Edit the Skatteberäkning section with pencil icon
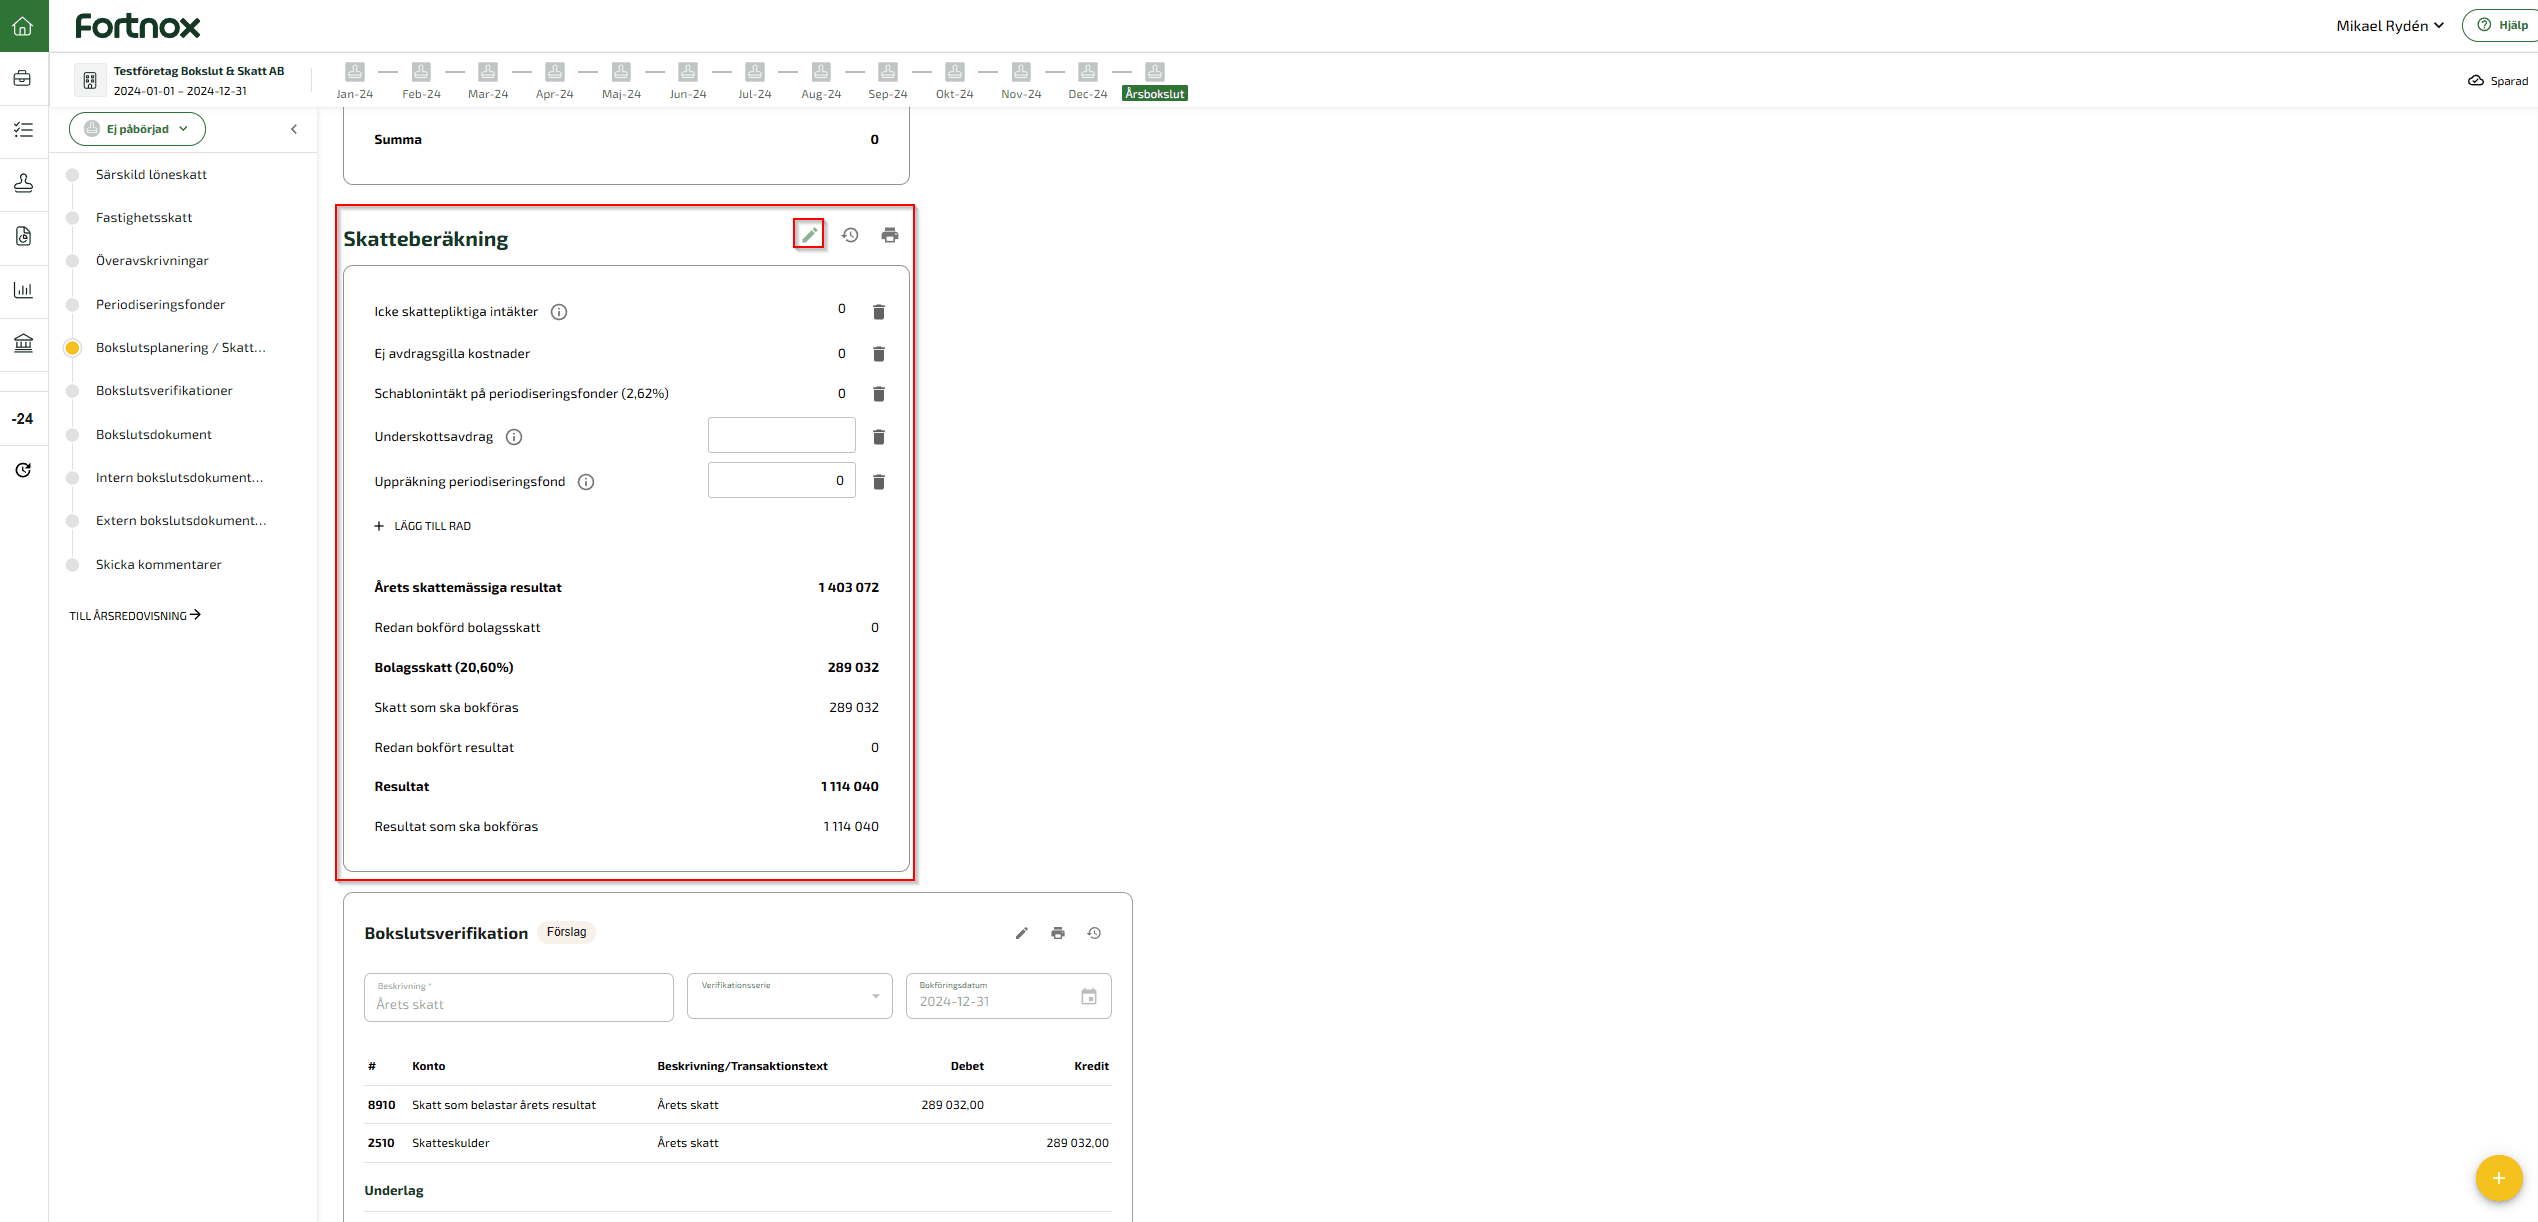 (x=809, y=235)
